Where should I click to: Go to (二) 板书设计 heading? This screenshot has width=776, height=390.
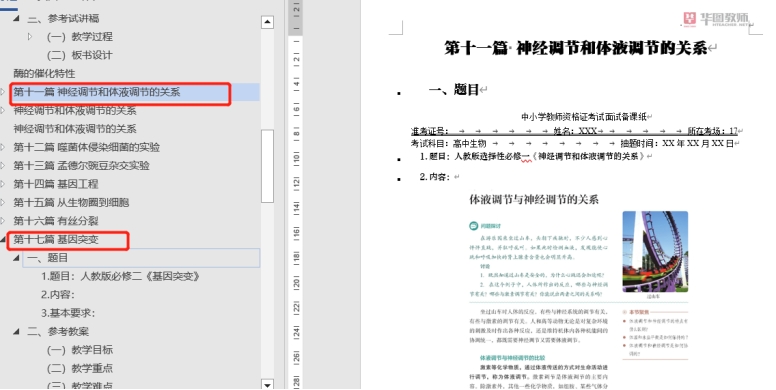(x=80, y=55)
